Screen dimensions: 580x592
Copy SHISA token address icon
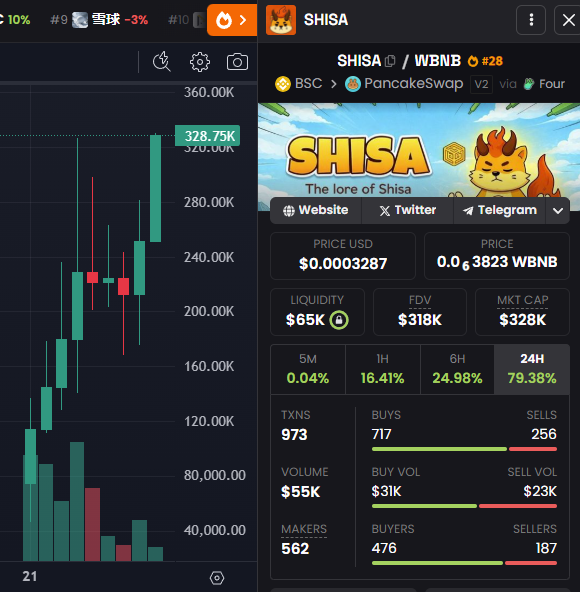(390, 61)
